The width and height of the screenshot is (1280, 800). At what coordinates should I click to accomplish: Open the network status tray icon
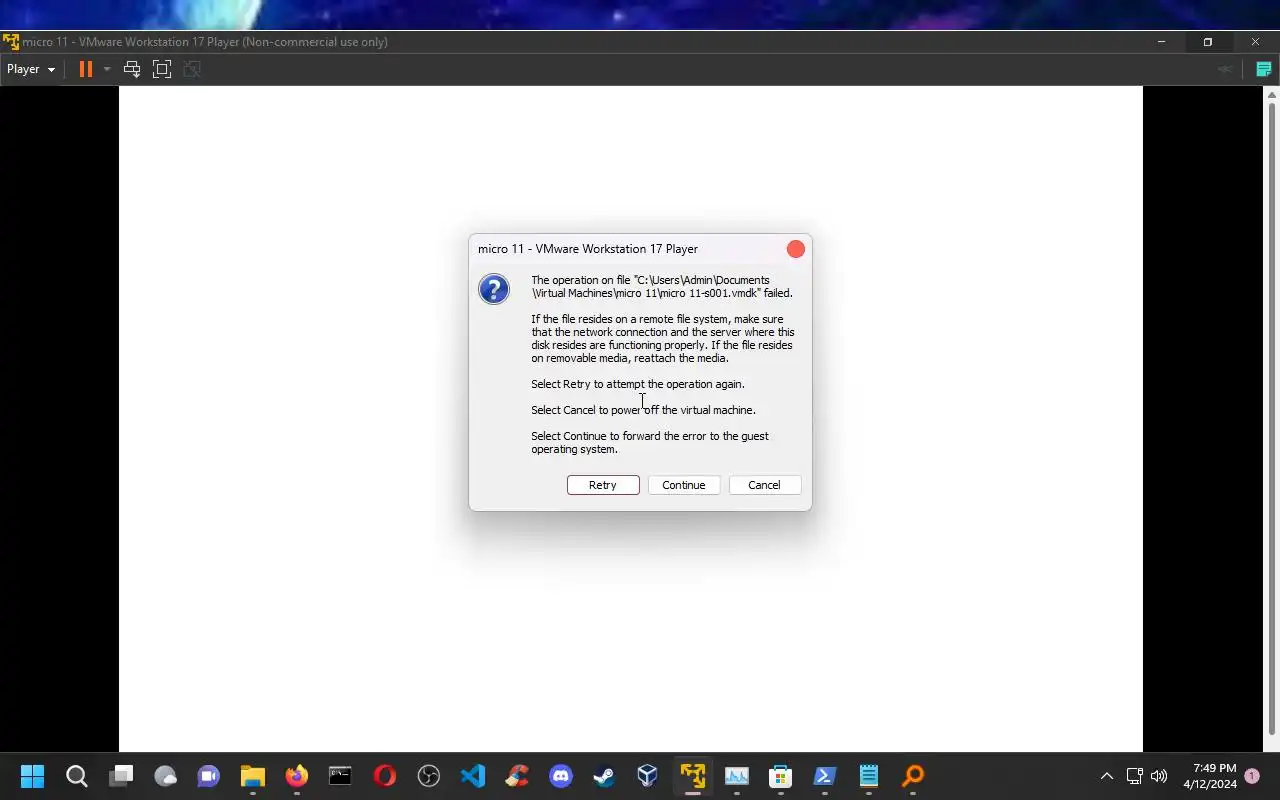(x=1134, y=776)
